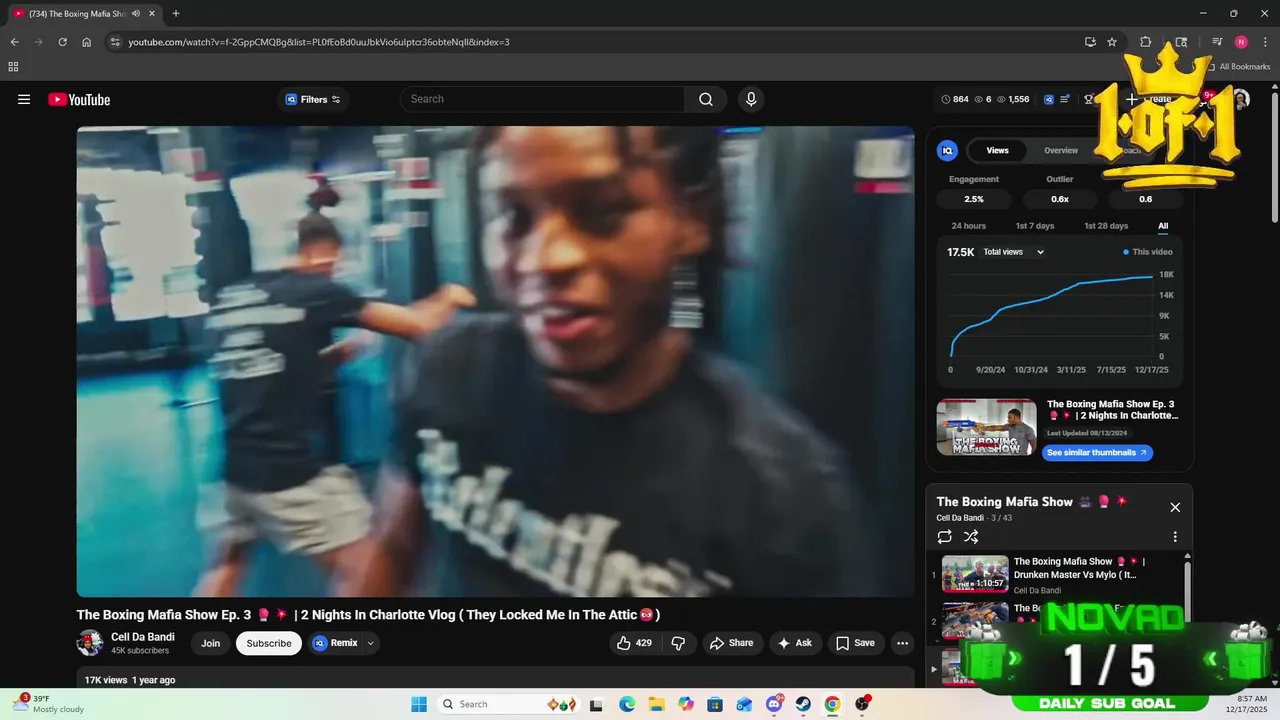Click the Engagement 2.5% value pill
The image size is (1280, 720).
[974, 199]
